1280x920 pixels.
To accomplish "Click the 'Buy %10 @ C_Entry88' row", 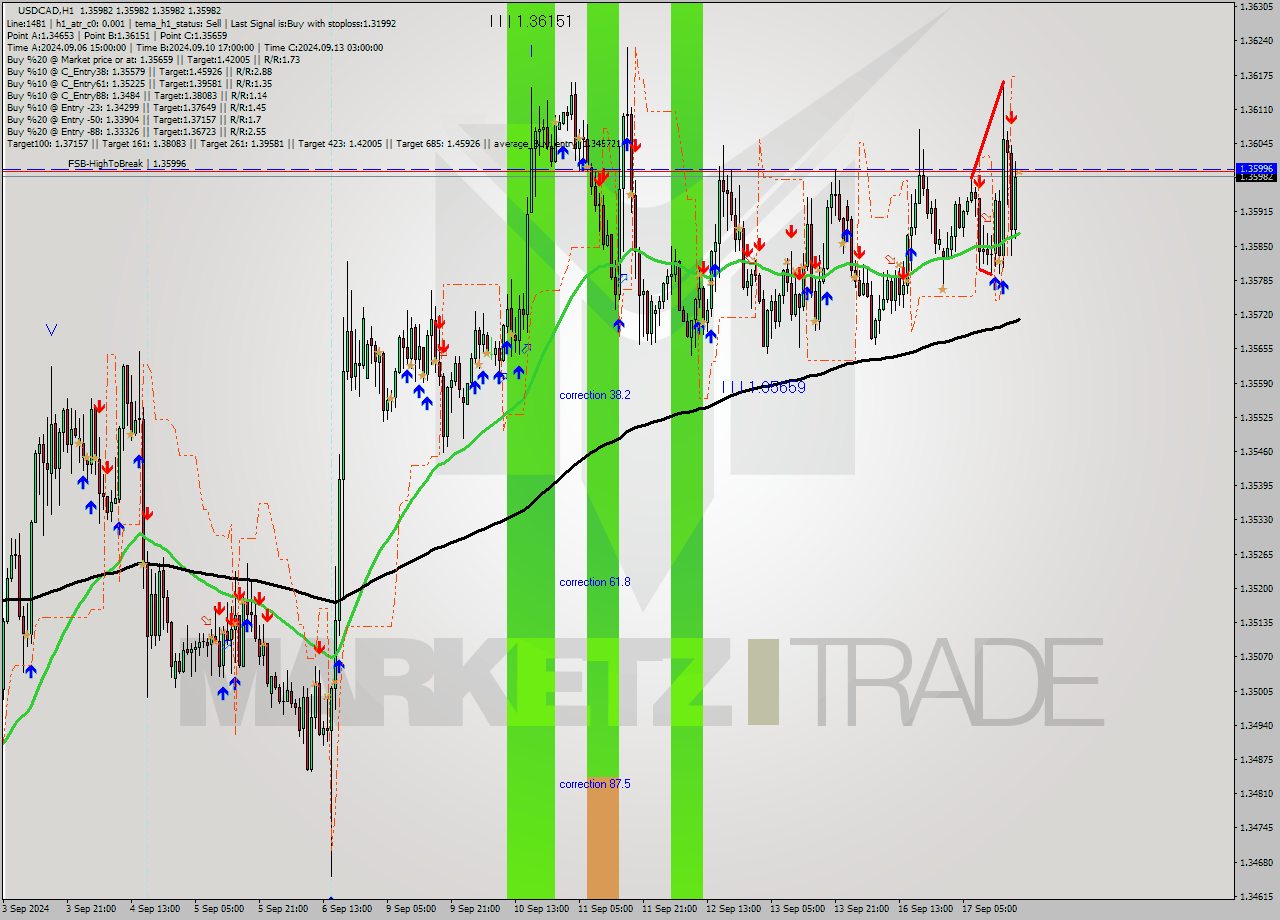I will coord(136,95).
